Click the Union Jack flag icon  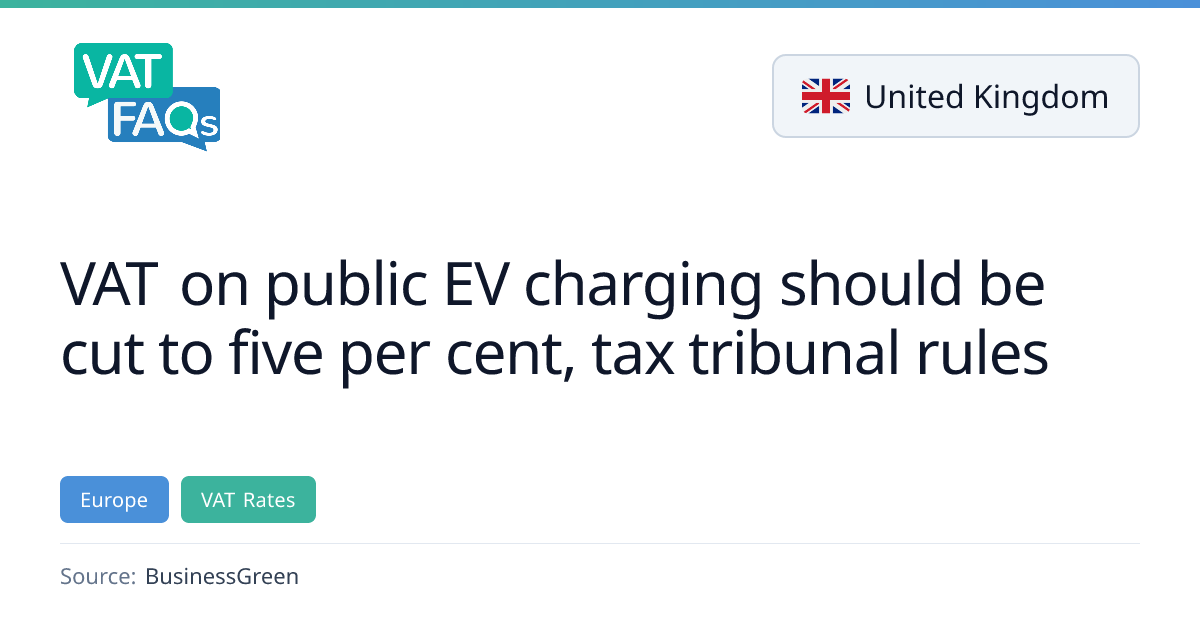[x=825, y=96]
